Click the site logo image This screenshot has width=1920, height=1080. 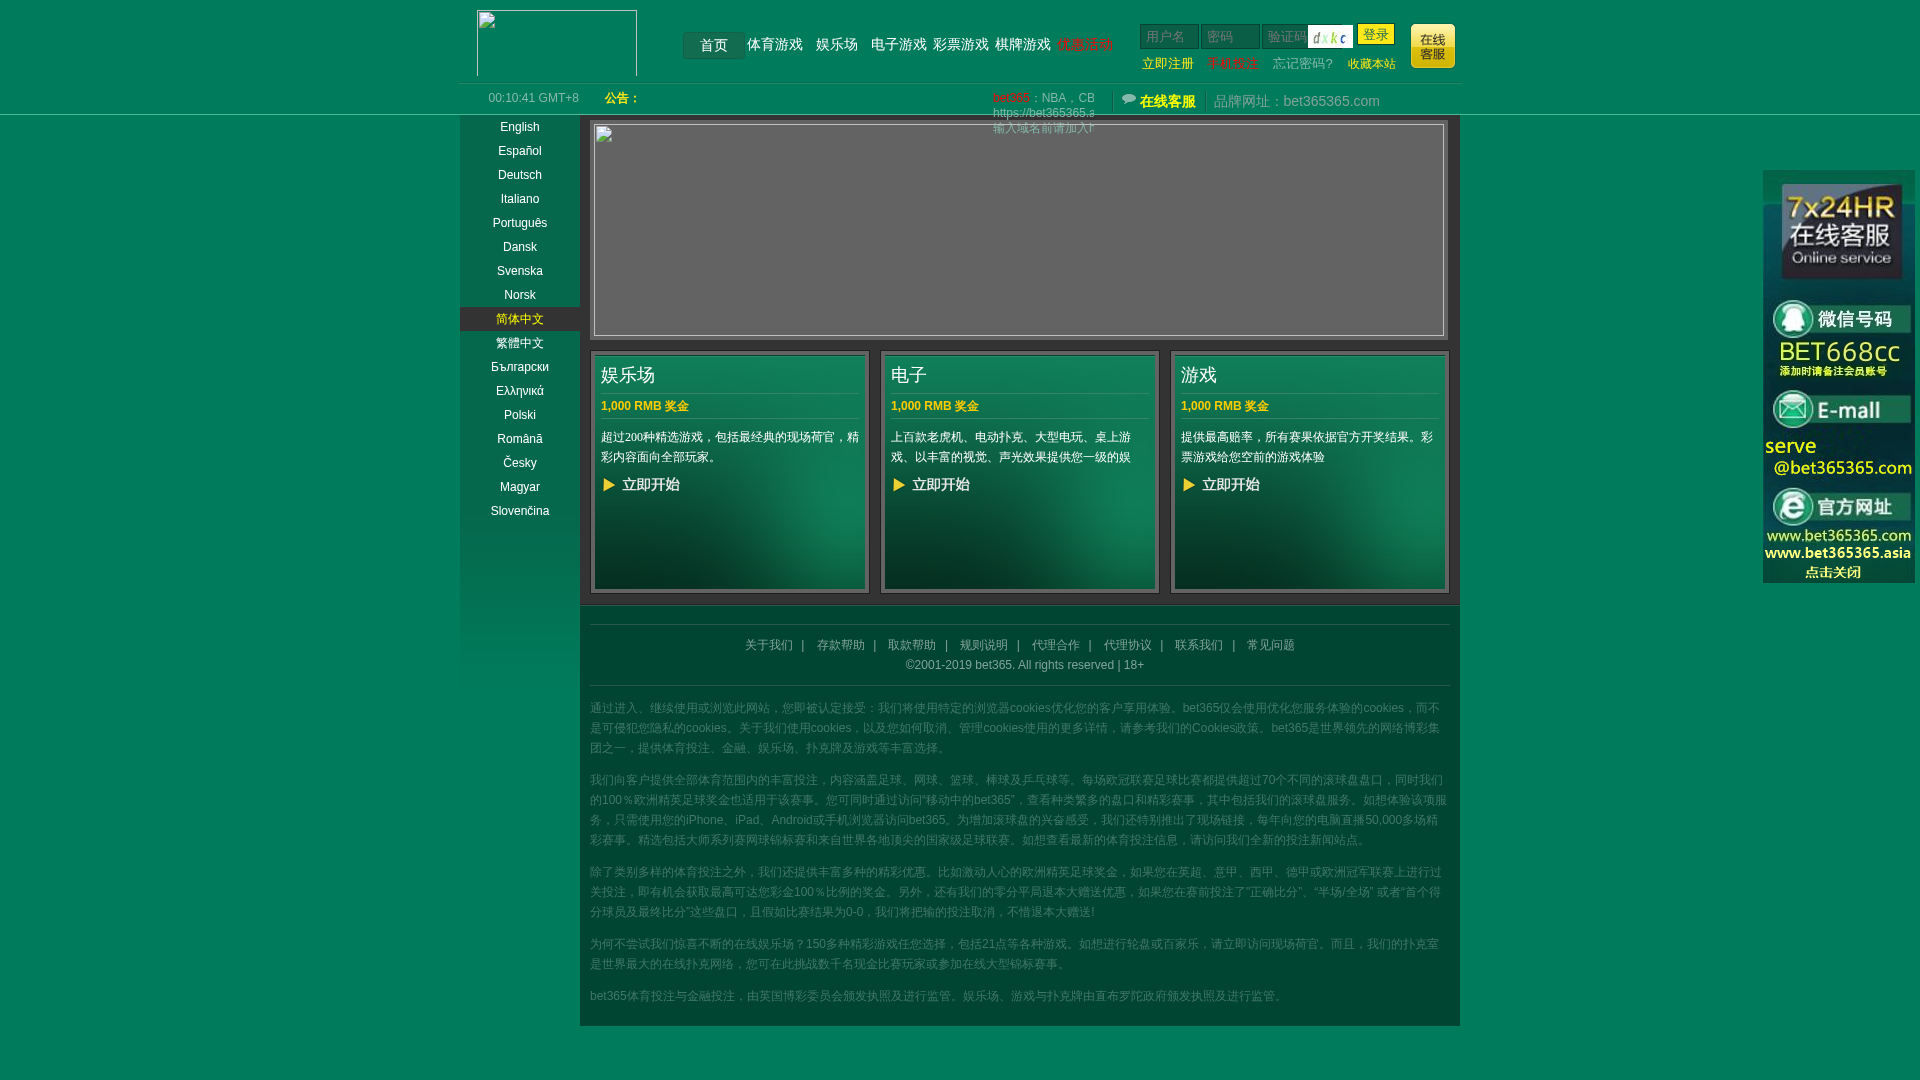coord(557,43)
